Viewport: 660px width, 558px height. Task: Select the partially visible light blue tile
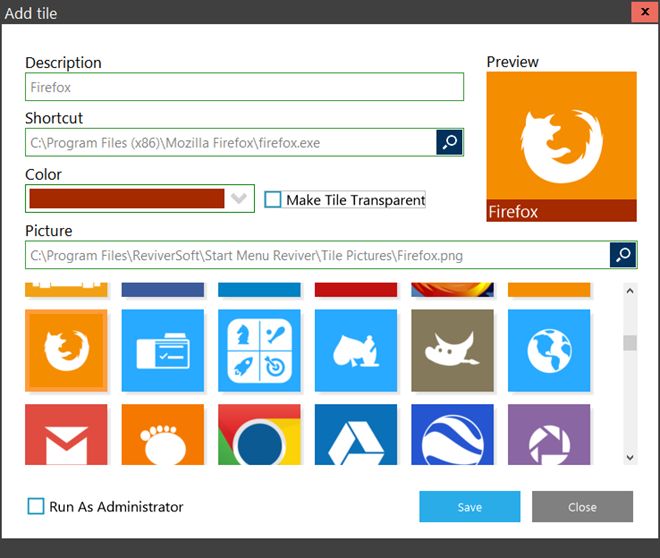click(x=259, y=290)
